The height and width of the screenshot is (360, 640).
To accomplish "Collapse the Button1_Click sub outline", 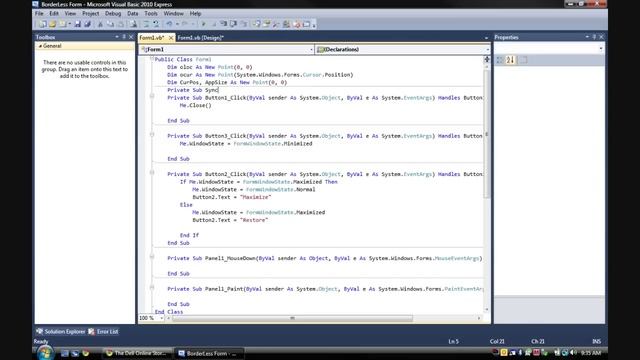I will [x=152, y=96].
